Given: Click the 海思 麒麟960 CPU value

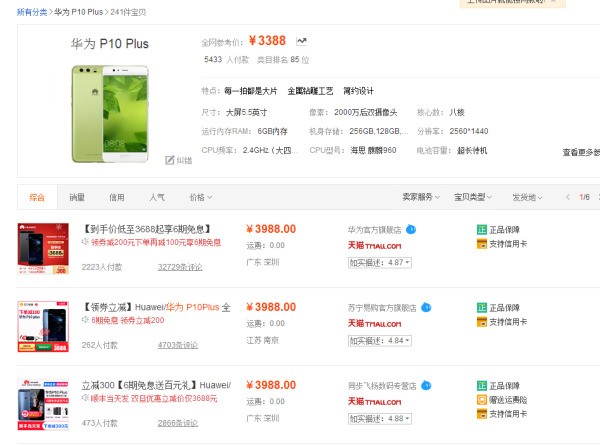Looking at the screenshot, I should [373, 150].
